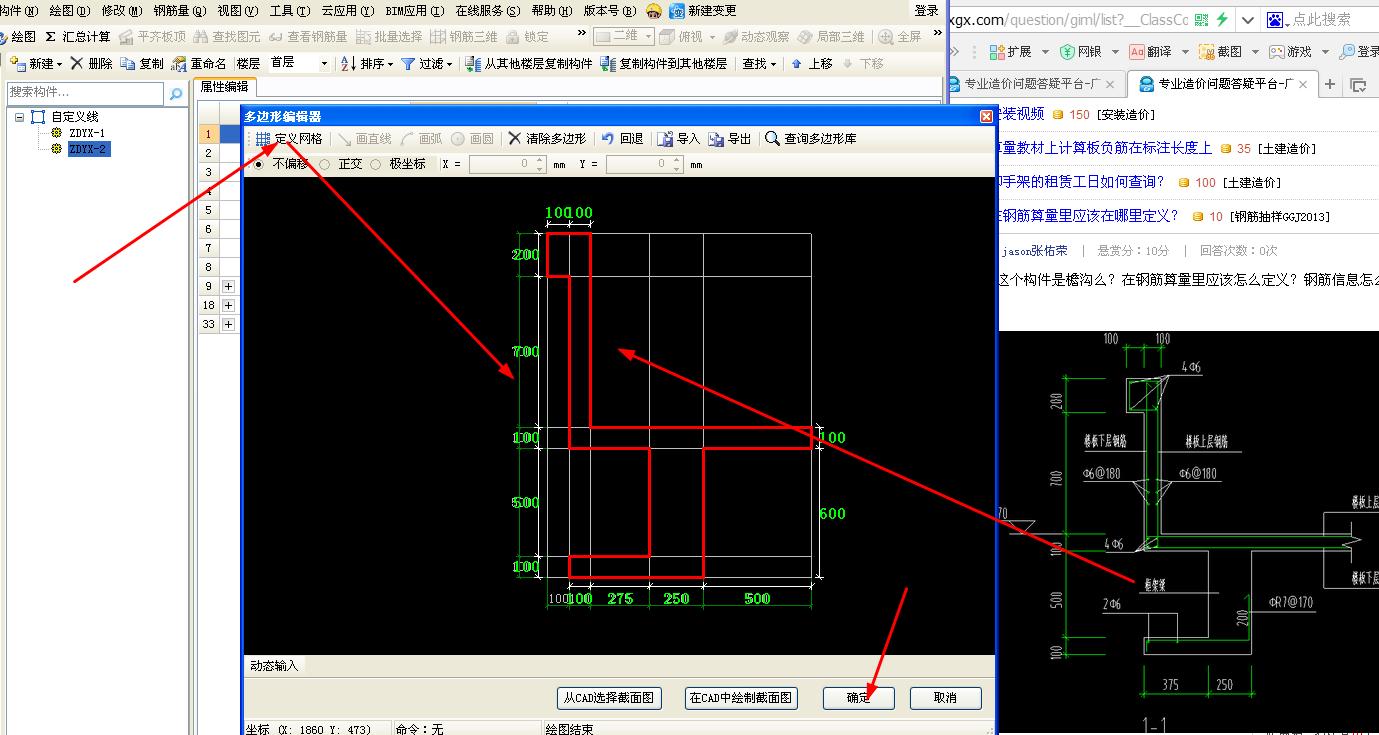This screenshot has height=735, width=1379.
Task: Click the 在CAD中绘制截面图 button
Action: (x=741, y=698)
